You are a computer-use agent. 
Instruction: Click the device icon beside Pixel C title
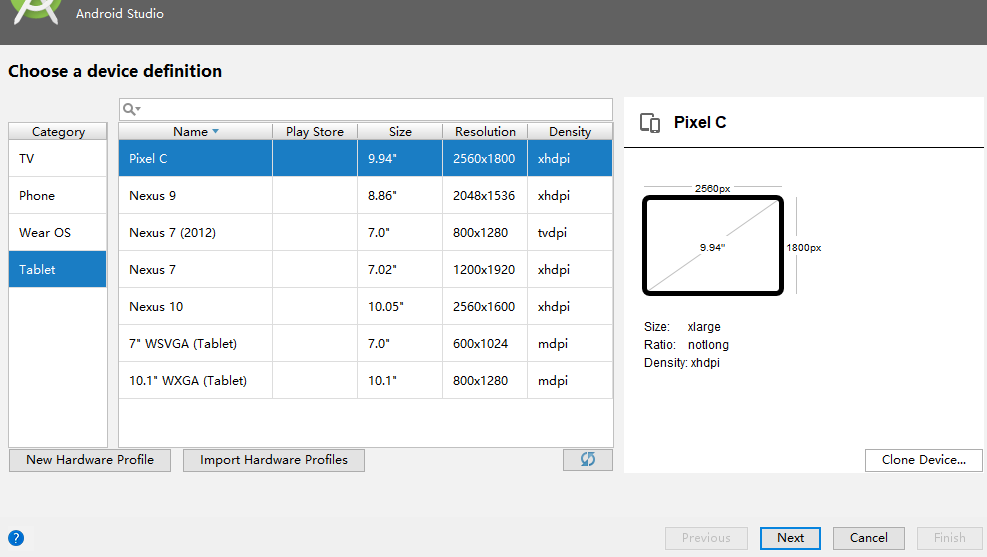click(x=650, y=123)
